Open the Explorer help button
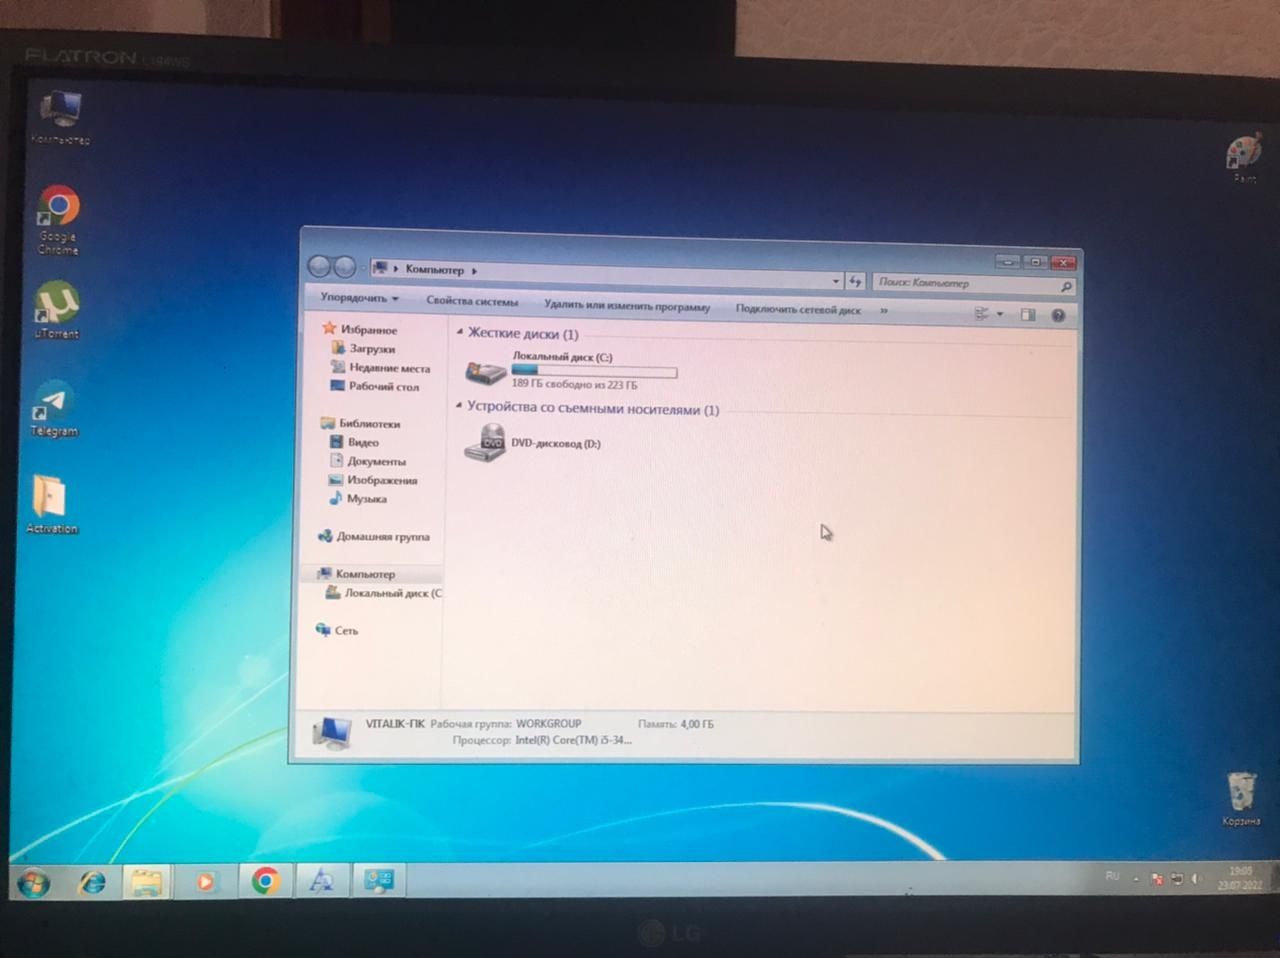Screen dimensions: 1280x958 pos(1059,316)
